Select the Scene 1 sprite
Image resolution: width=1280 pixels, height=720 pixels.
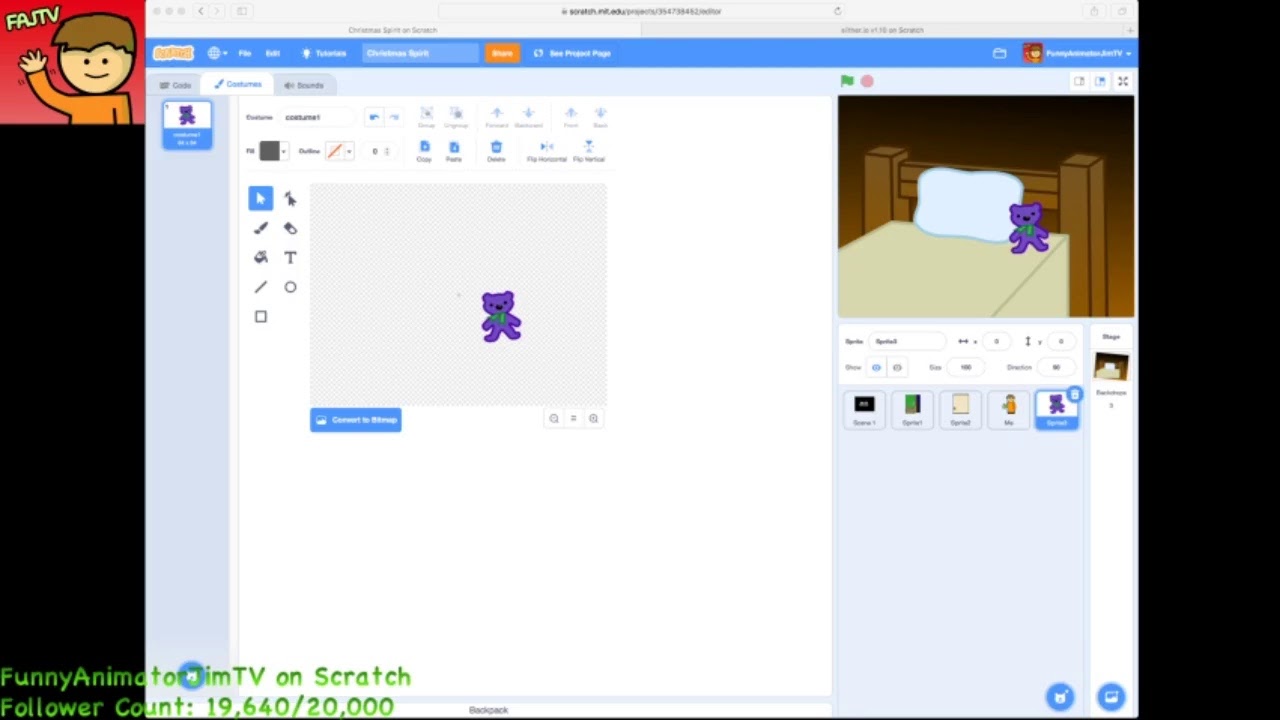tap(864, 410)
